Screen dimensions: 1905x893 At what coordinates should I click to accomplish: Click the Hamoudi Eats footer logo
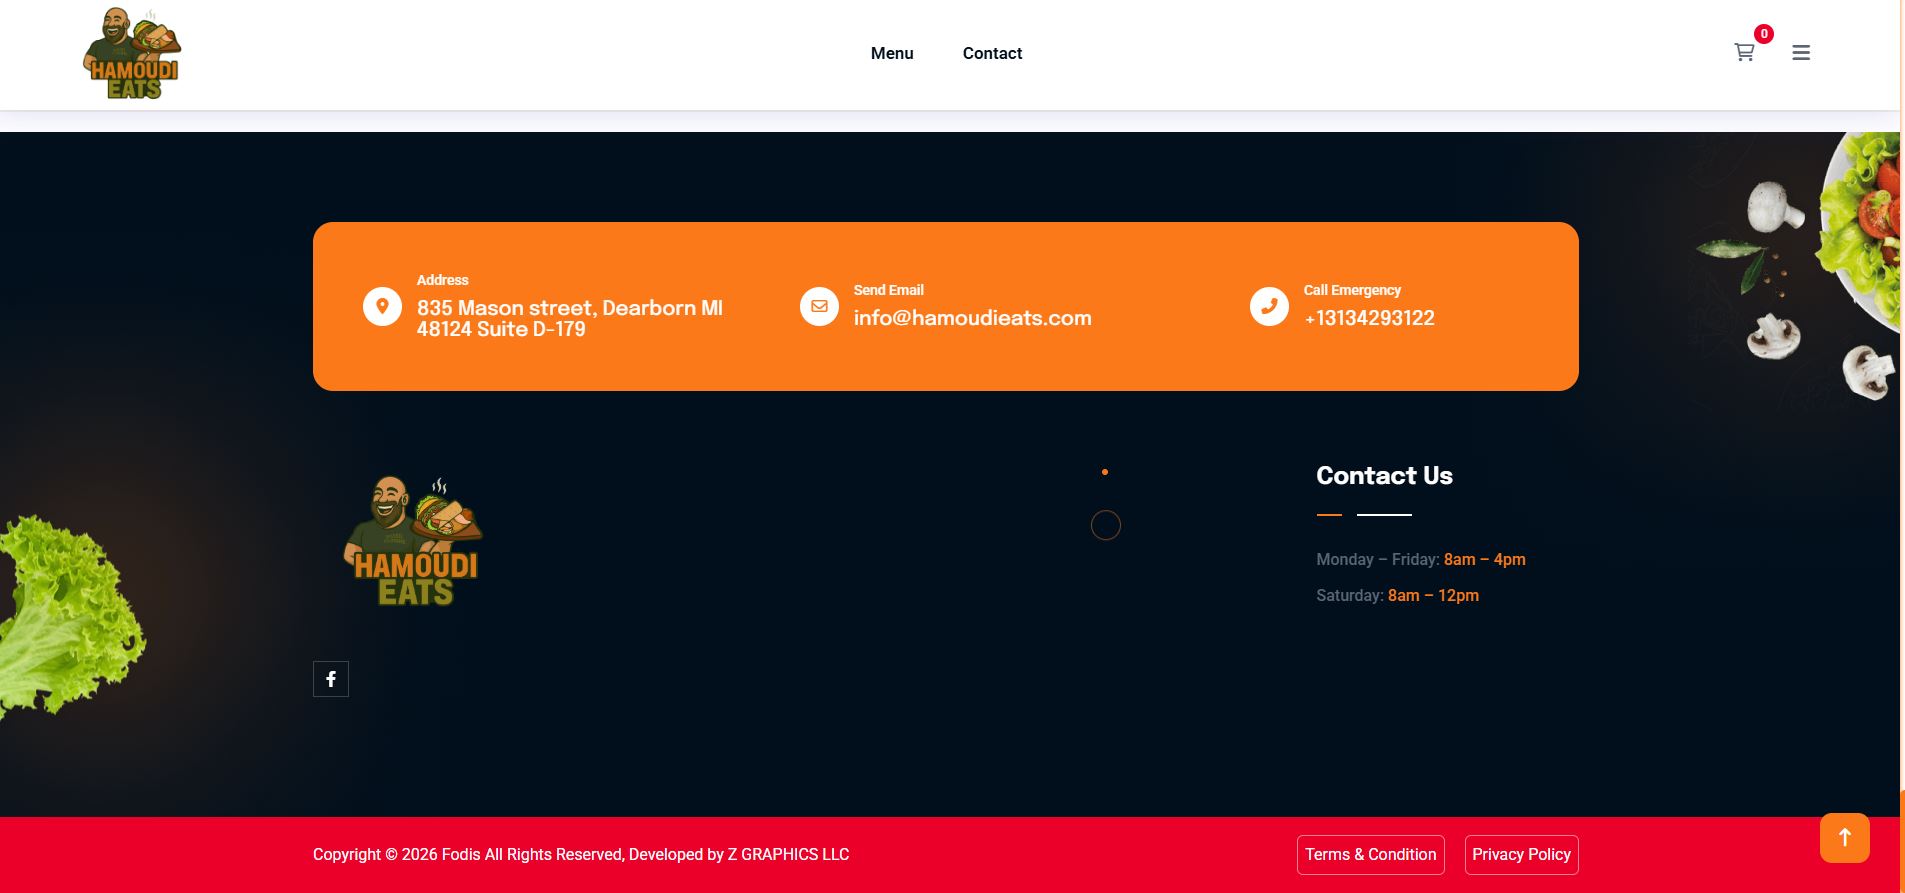click(x=413, y=541)
